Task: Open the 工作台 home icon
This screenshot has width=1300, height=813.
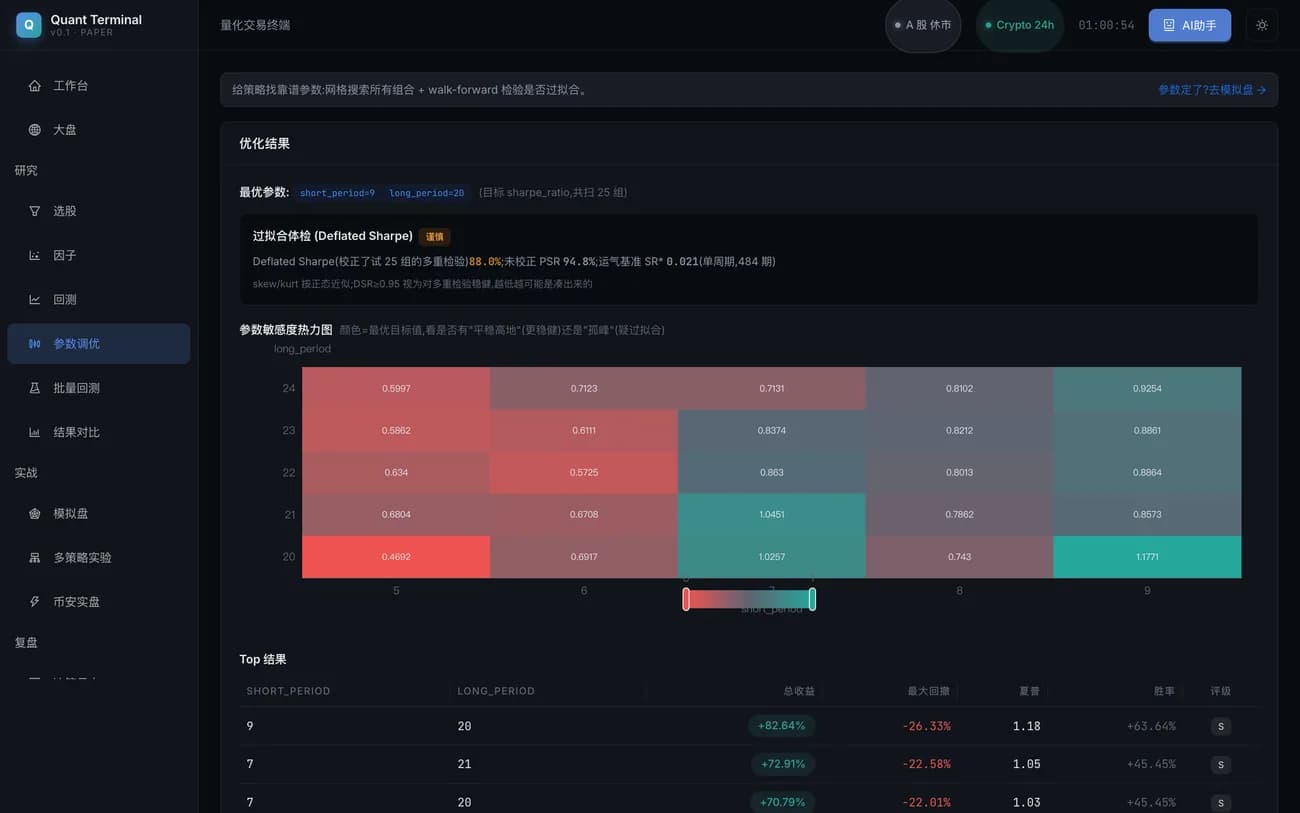Action: (35, 86)
